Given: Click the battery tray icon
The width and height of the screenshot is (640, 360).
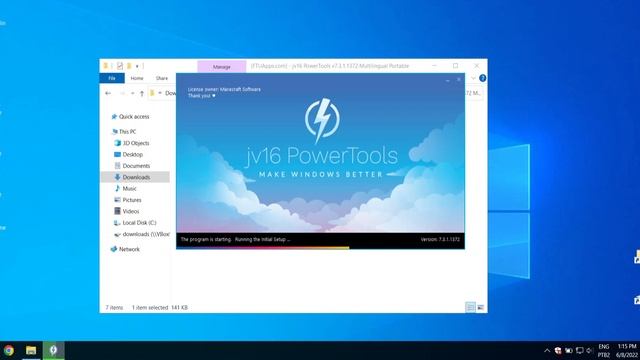Looking at the screenshot, I should 569,351.
